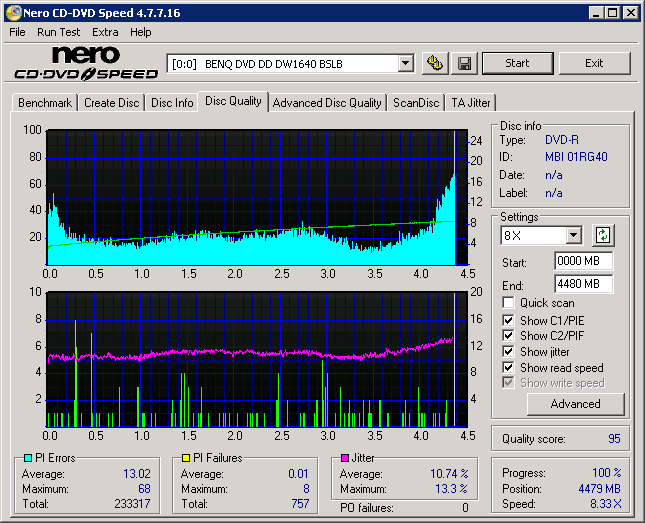The image size is (645, 523).
Task: Uncheck Show C1/PIE checkbox
Action: 509,320
